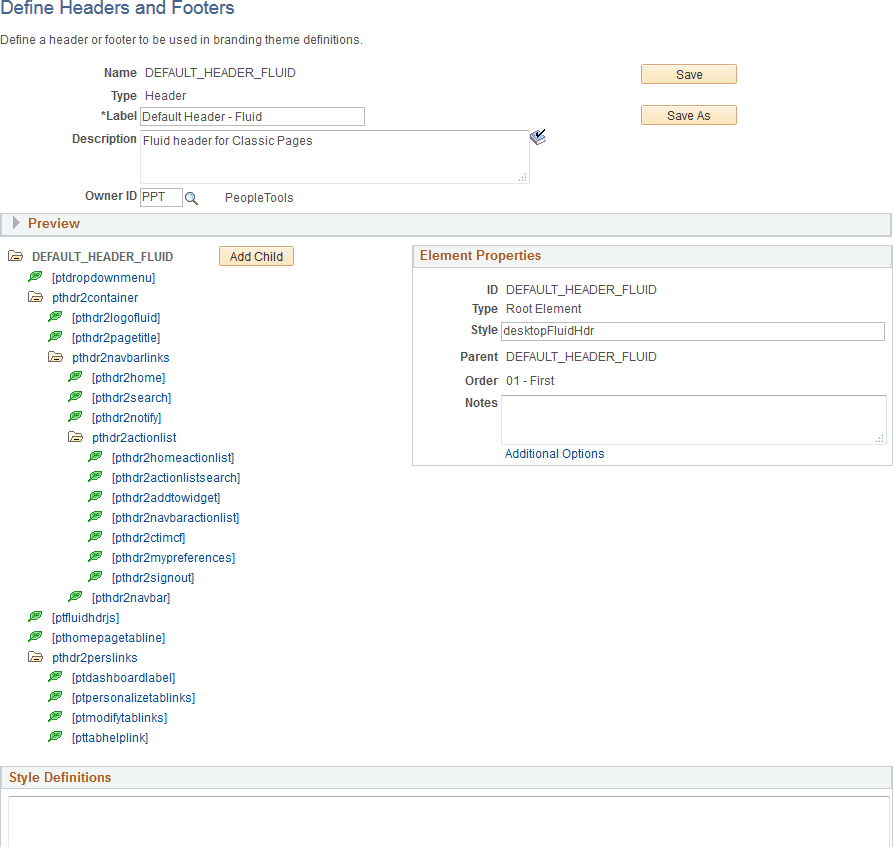The image size is (893, 847).
Task: Open the Additional Options link
Action: pyautogui.click(x=554, y=453)
